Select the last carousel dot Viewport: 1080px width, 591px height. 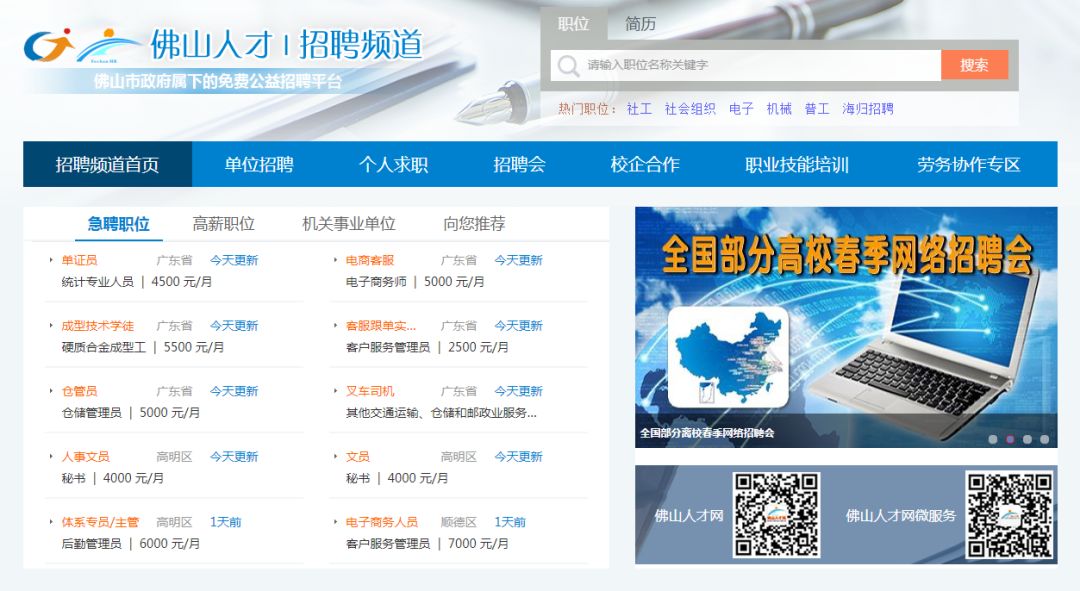[x=1043, y=438]
